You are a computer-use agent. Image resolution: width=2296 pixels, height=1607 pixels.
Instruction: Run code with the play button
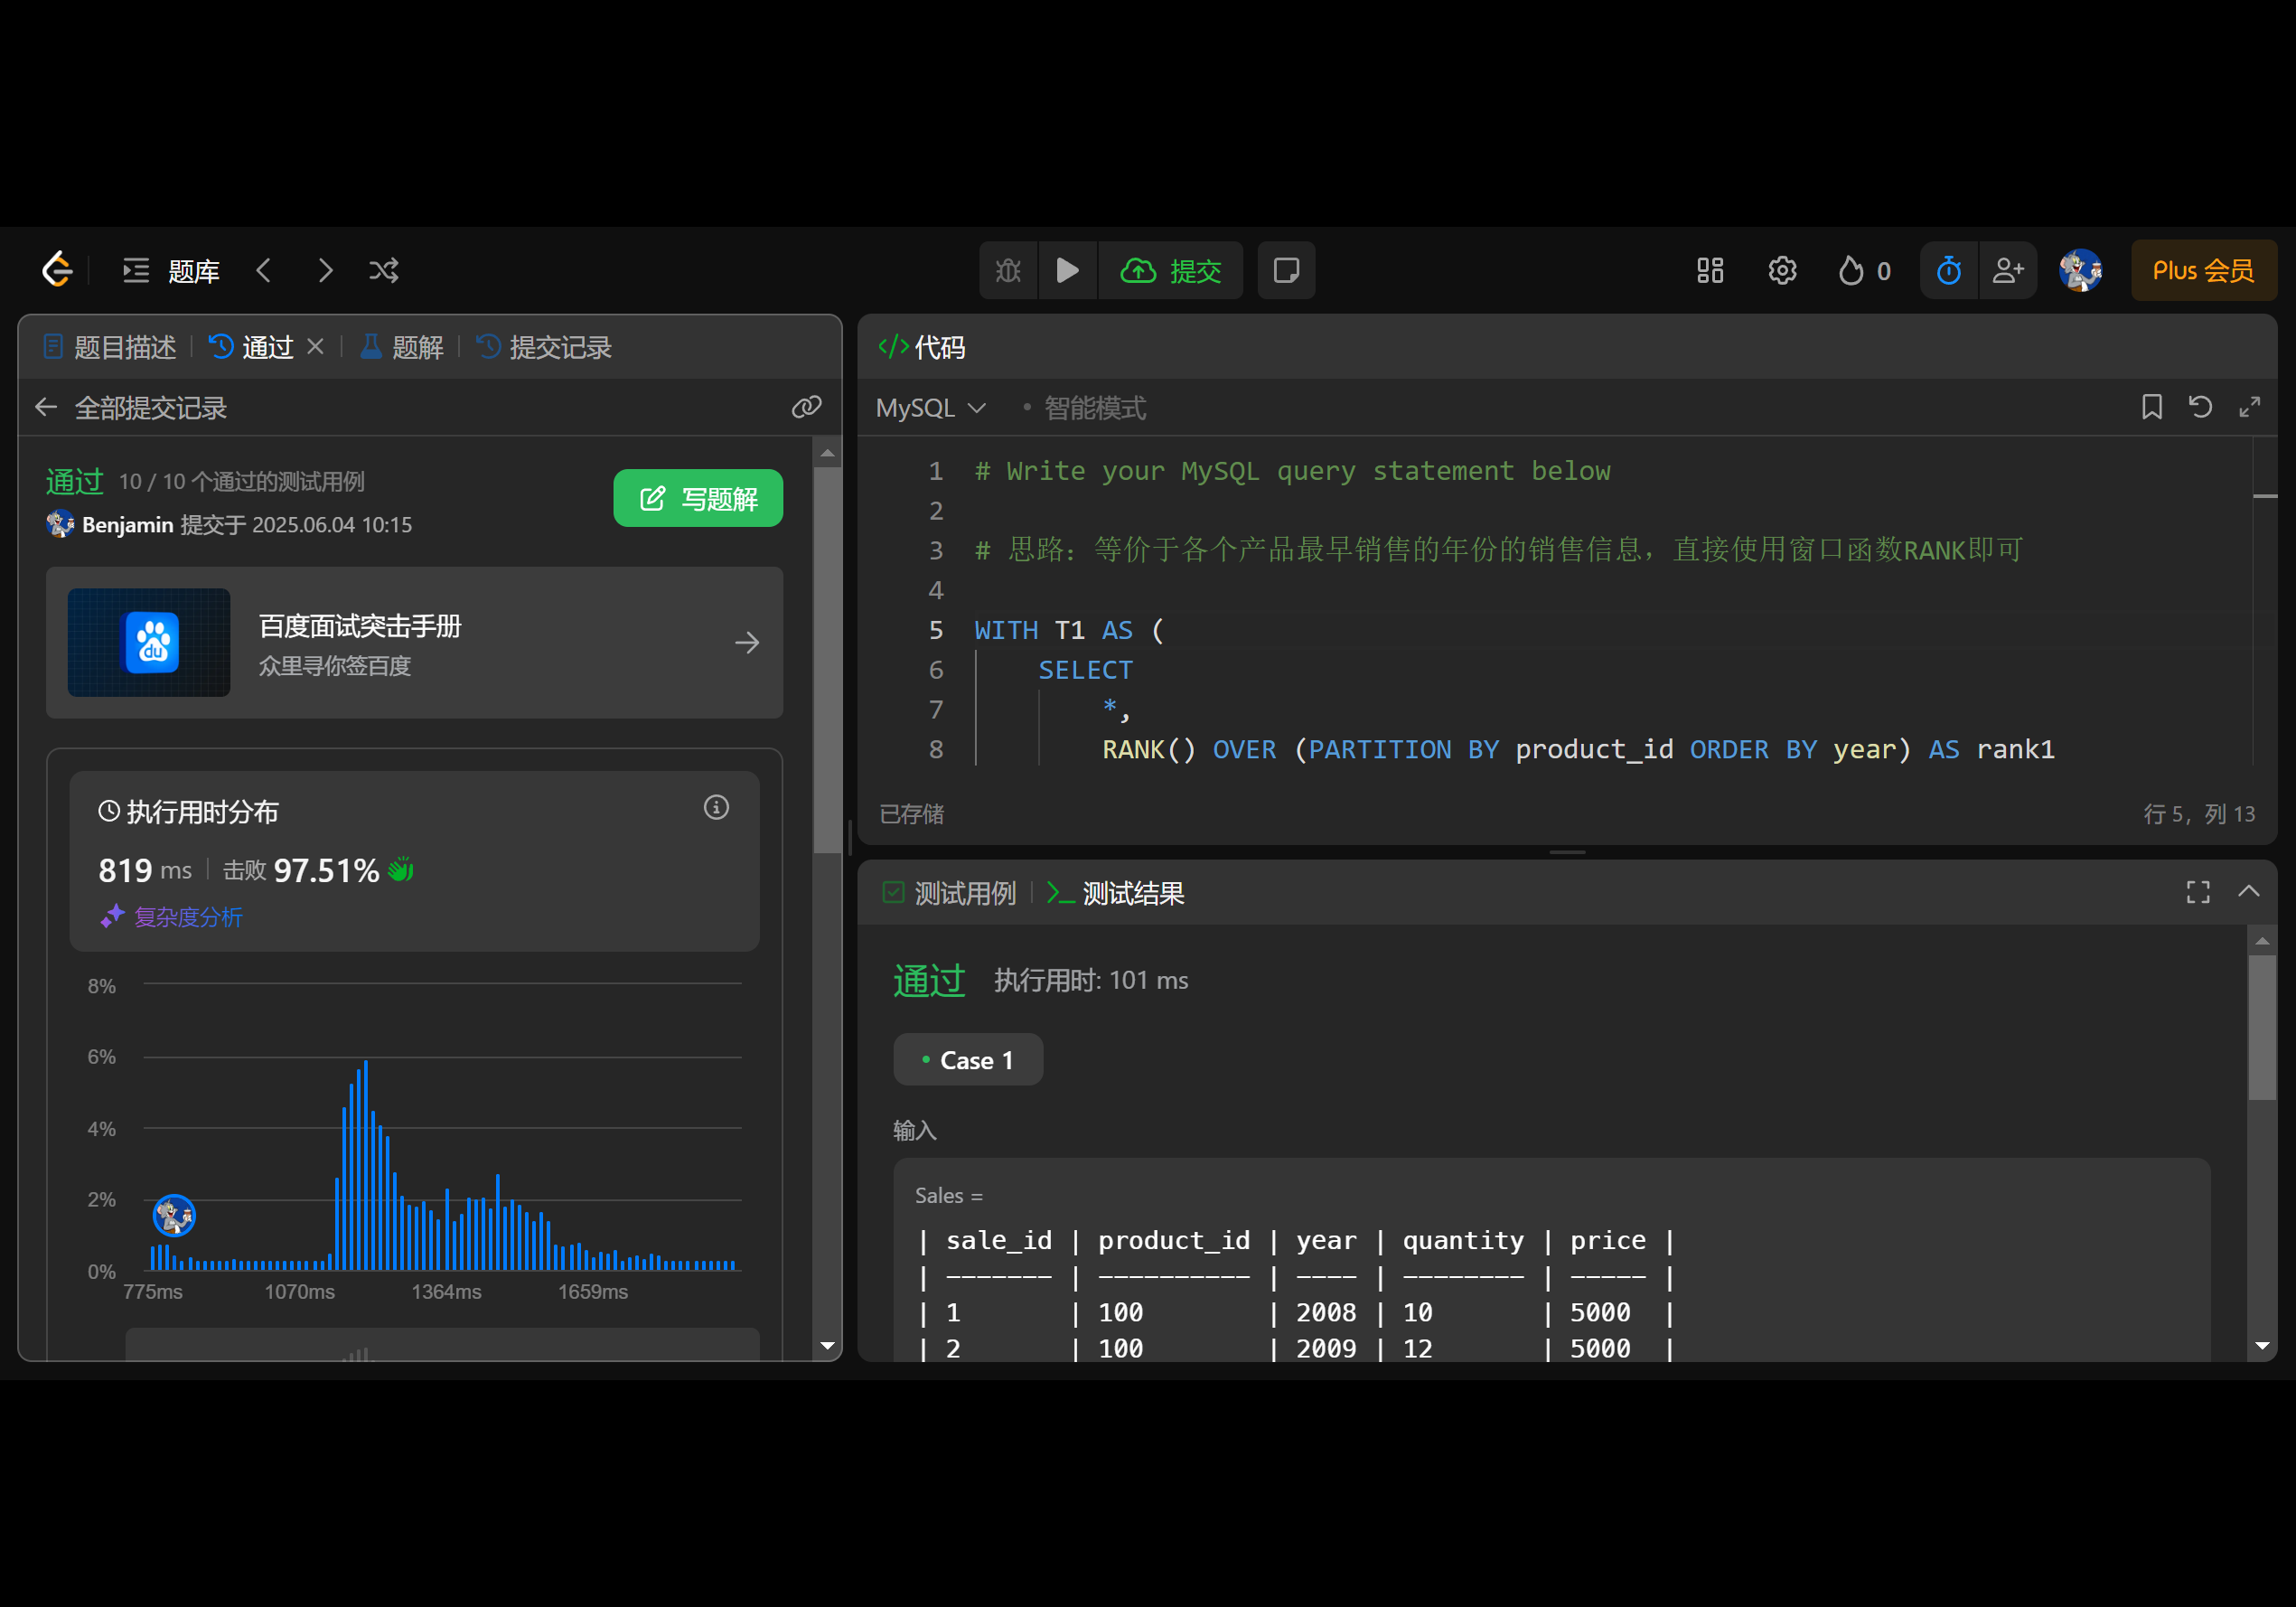pyautogui.click(x=1067, y=270)
